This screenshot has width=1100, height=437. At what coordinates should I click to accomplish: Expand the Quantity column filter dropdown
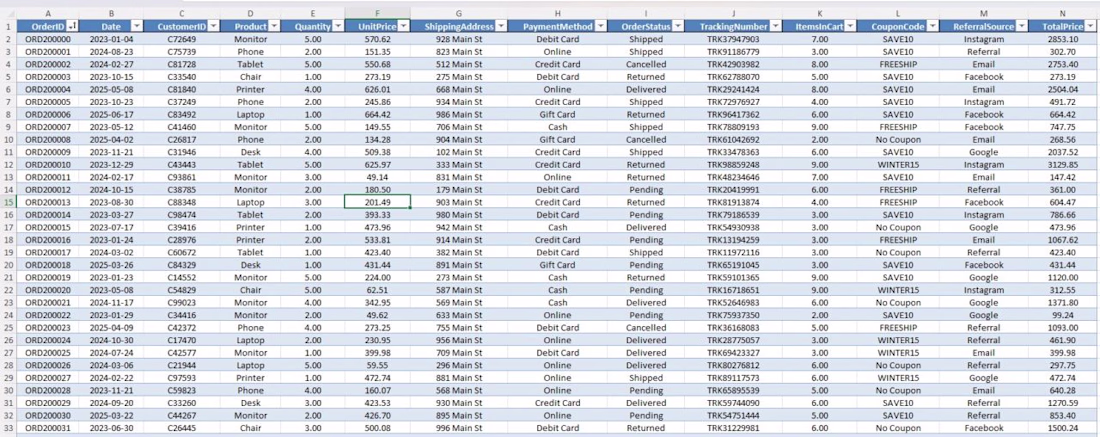pos(338,27)
